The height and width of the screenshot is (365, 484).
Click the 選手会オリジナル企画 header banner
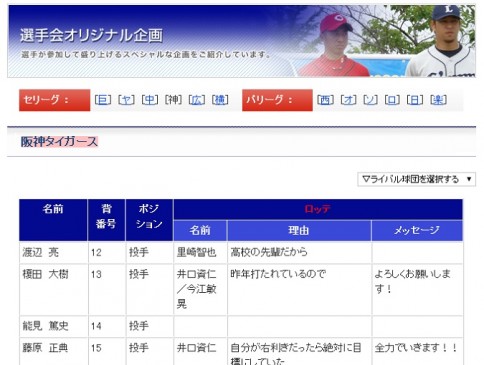click(242, 41)
